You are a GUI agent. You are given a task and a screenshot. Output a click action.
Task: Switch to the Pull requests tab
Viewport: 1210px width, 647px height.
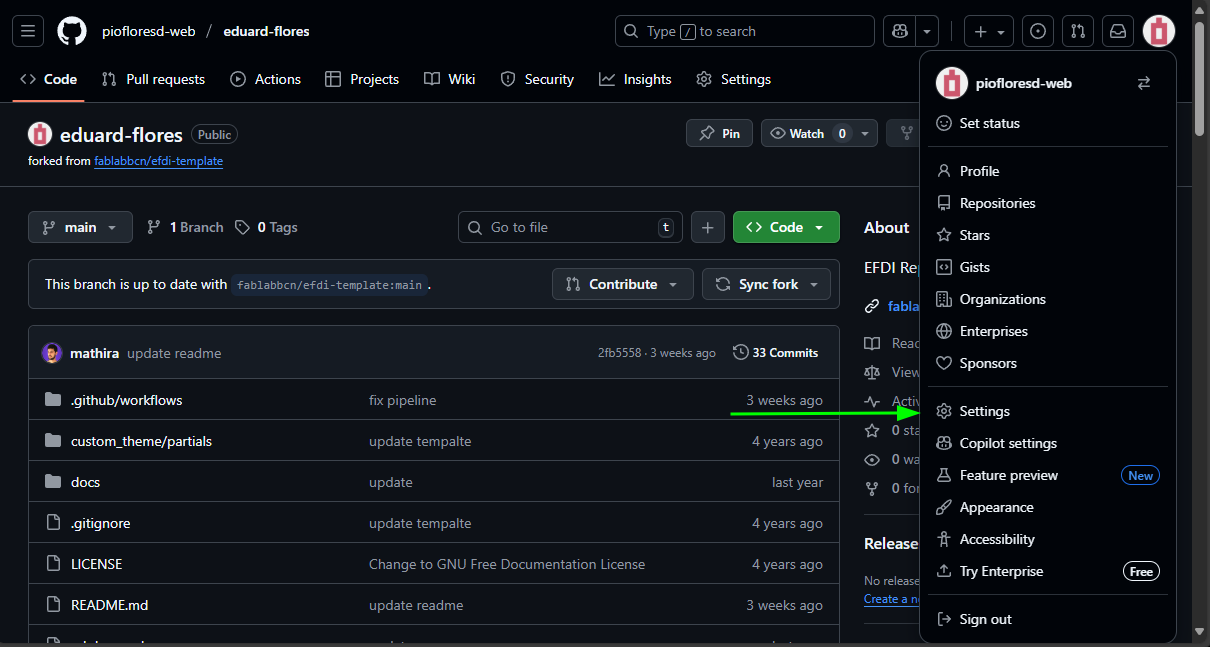point(154,79)
